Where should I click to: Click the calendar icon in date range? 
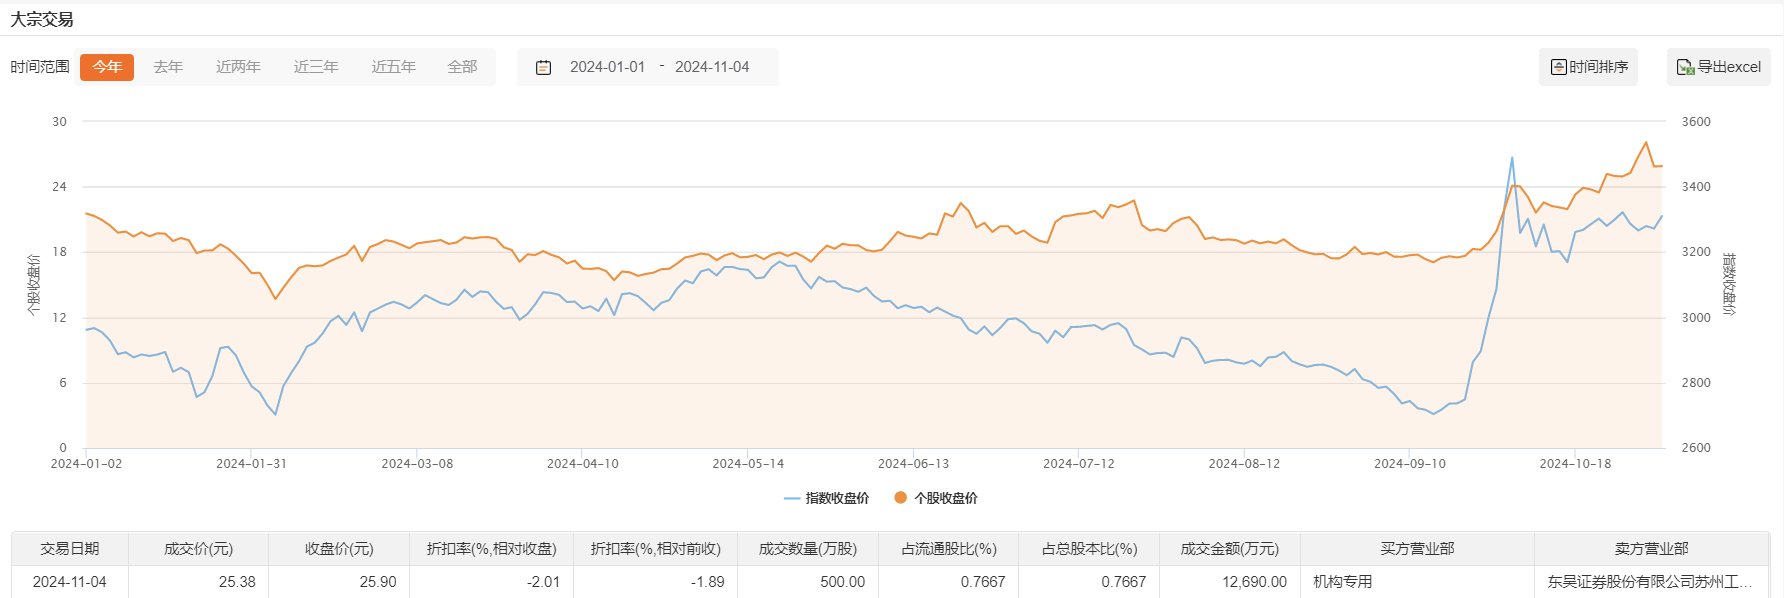[x=544, y=67]
